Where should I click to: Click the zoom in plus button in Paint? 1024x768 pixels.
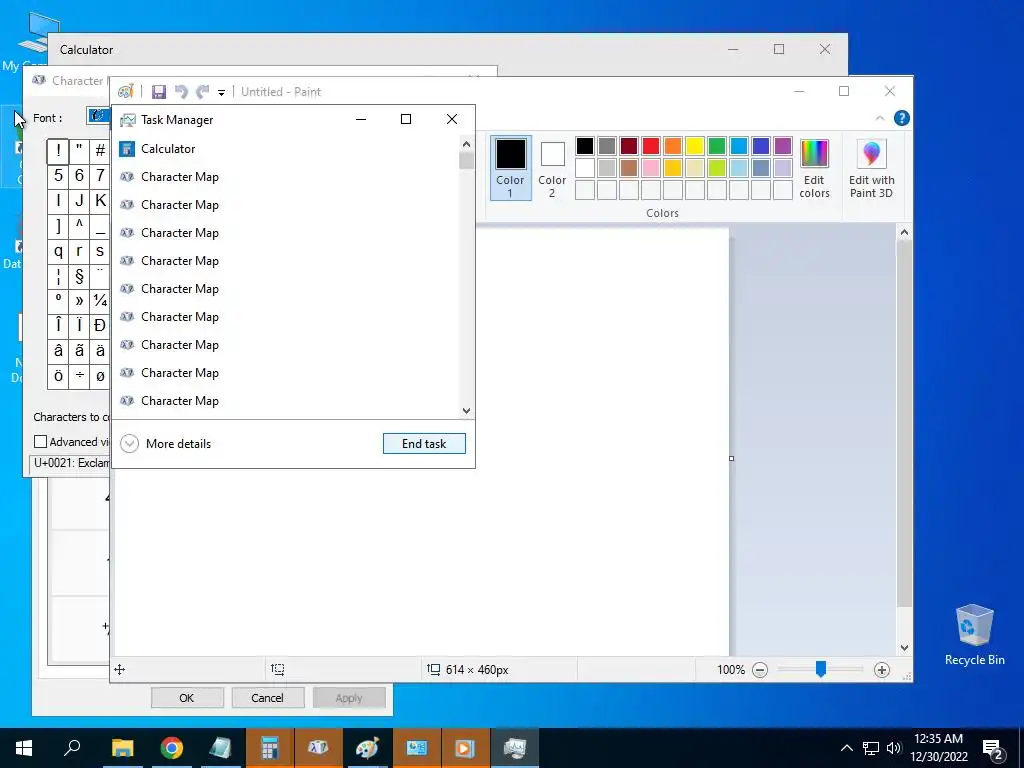pos(882,669)
